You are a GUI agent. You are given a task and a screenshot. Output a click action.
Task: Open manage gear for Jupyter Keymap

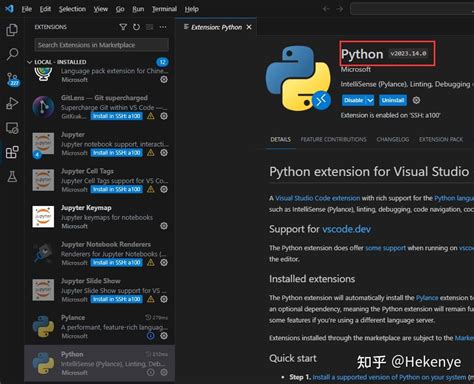pos(164,226)
